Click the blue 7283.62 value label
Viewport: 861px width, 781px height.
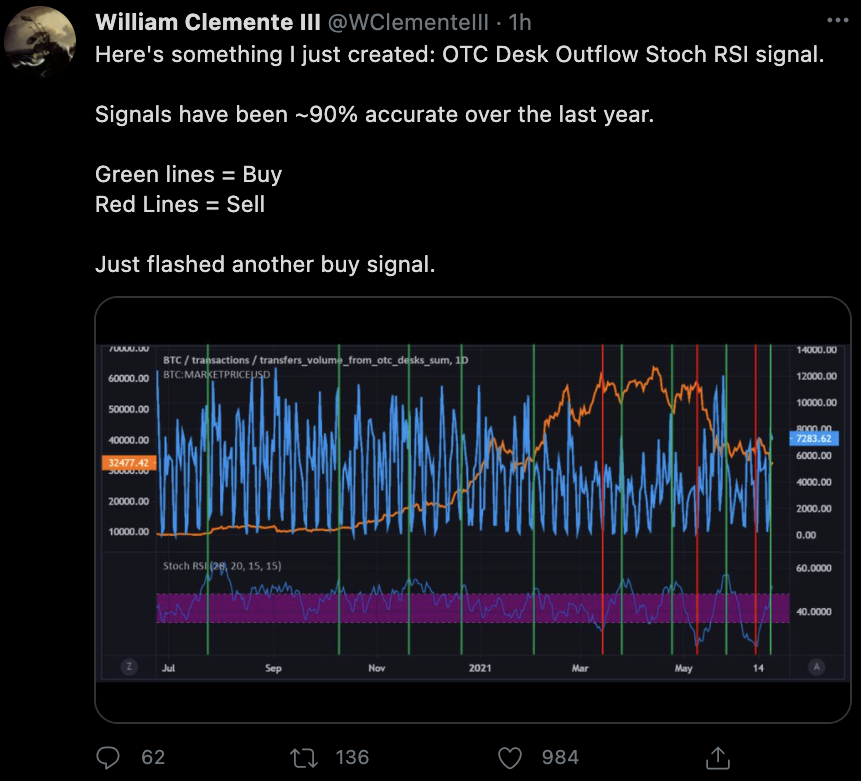813,439
